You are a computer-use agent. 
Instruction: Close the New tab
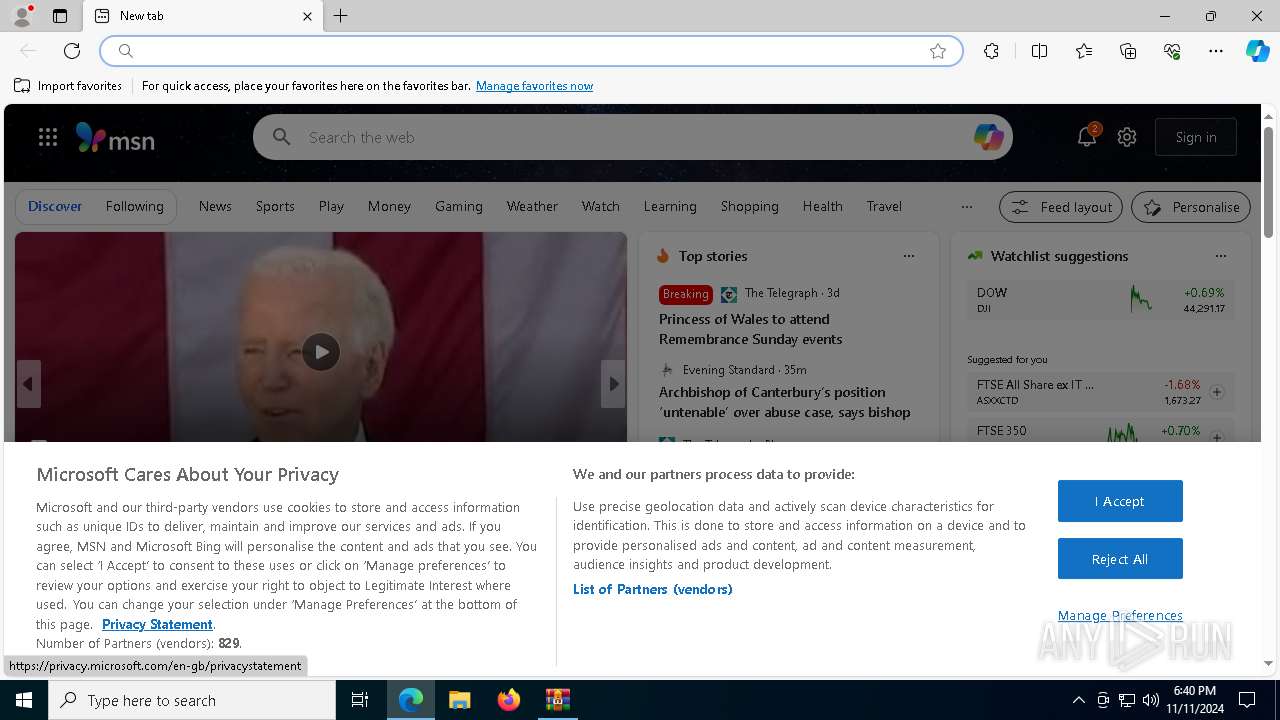(x=307, y=16)
